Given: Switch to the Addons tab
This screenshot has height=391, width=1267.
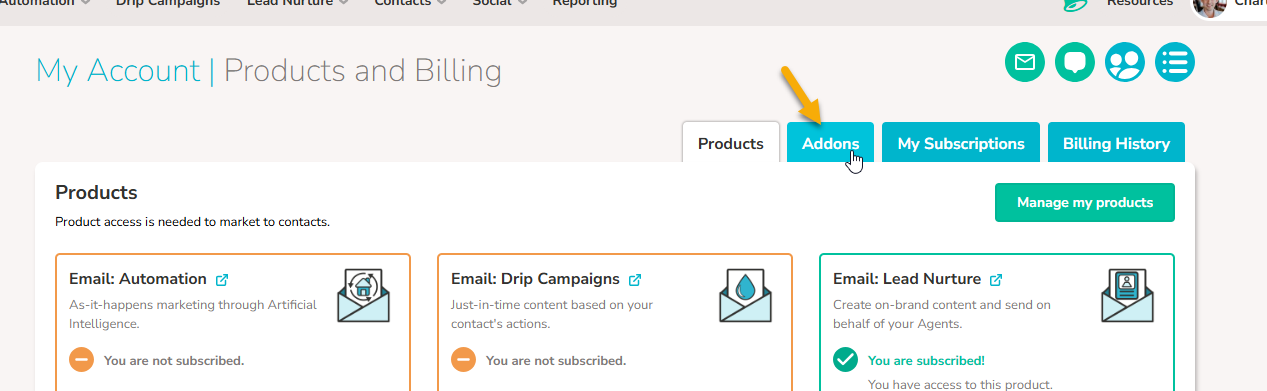Looking at the screenshot, I should tap(830, 143).
